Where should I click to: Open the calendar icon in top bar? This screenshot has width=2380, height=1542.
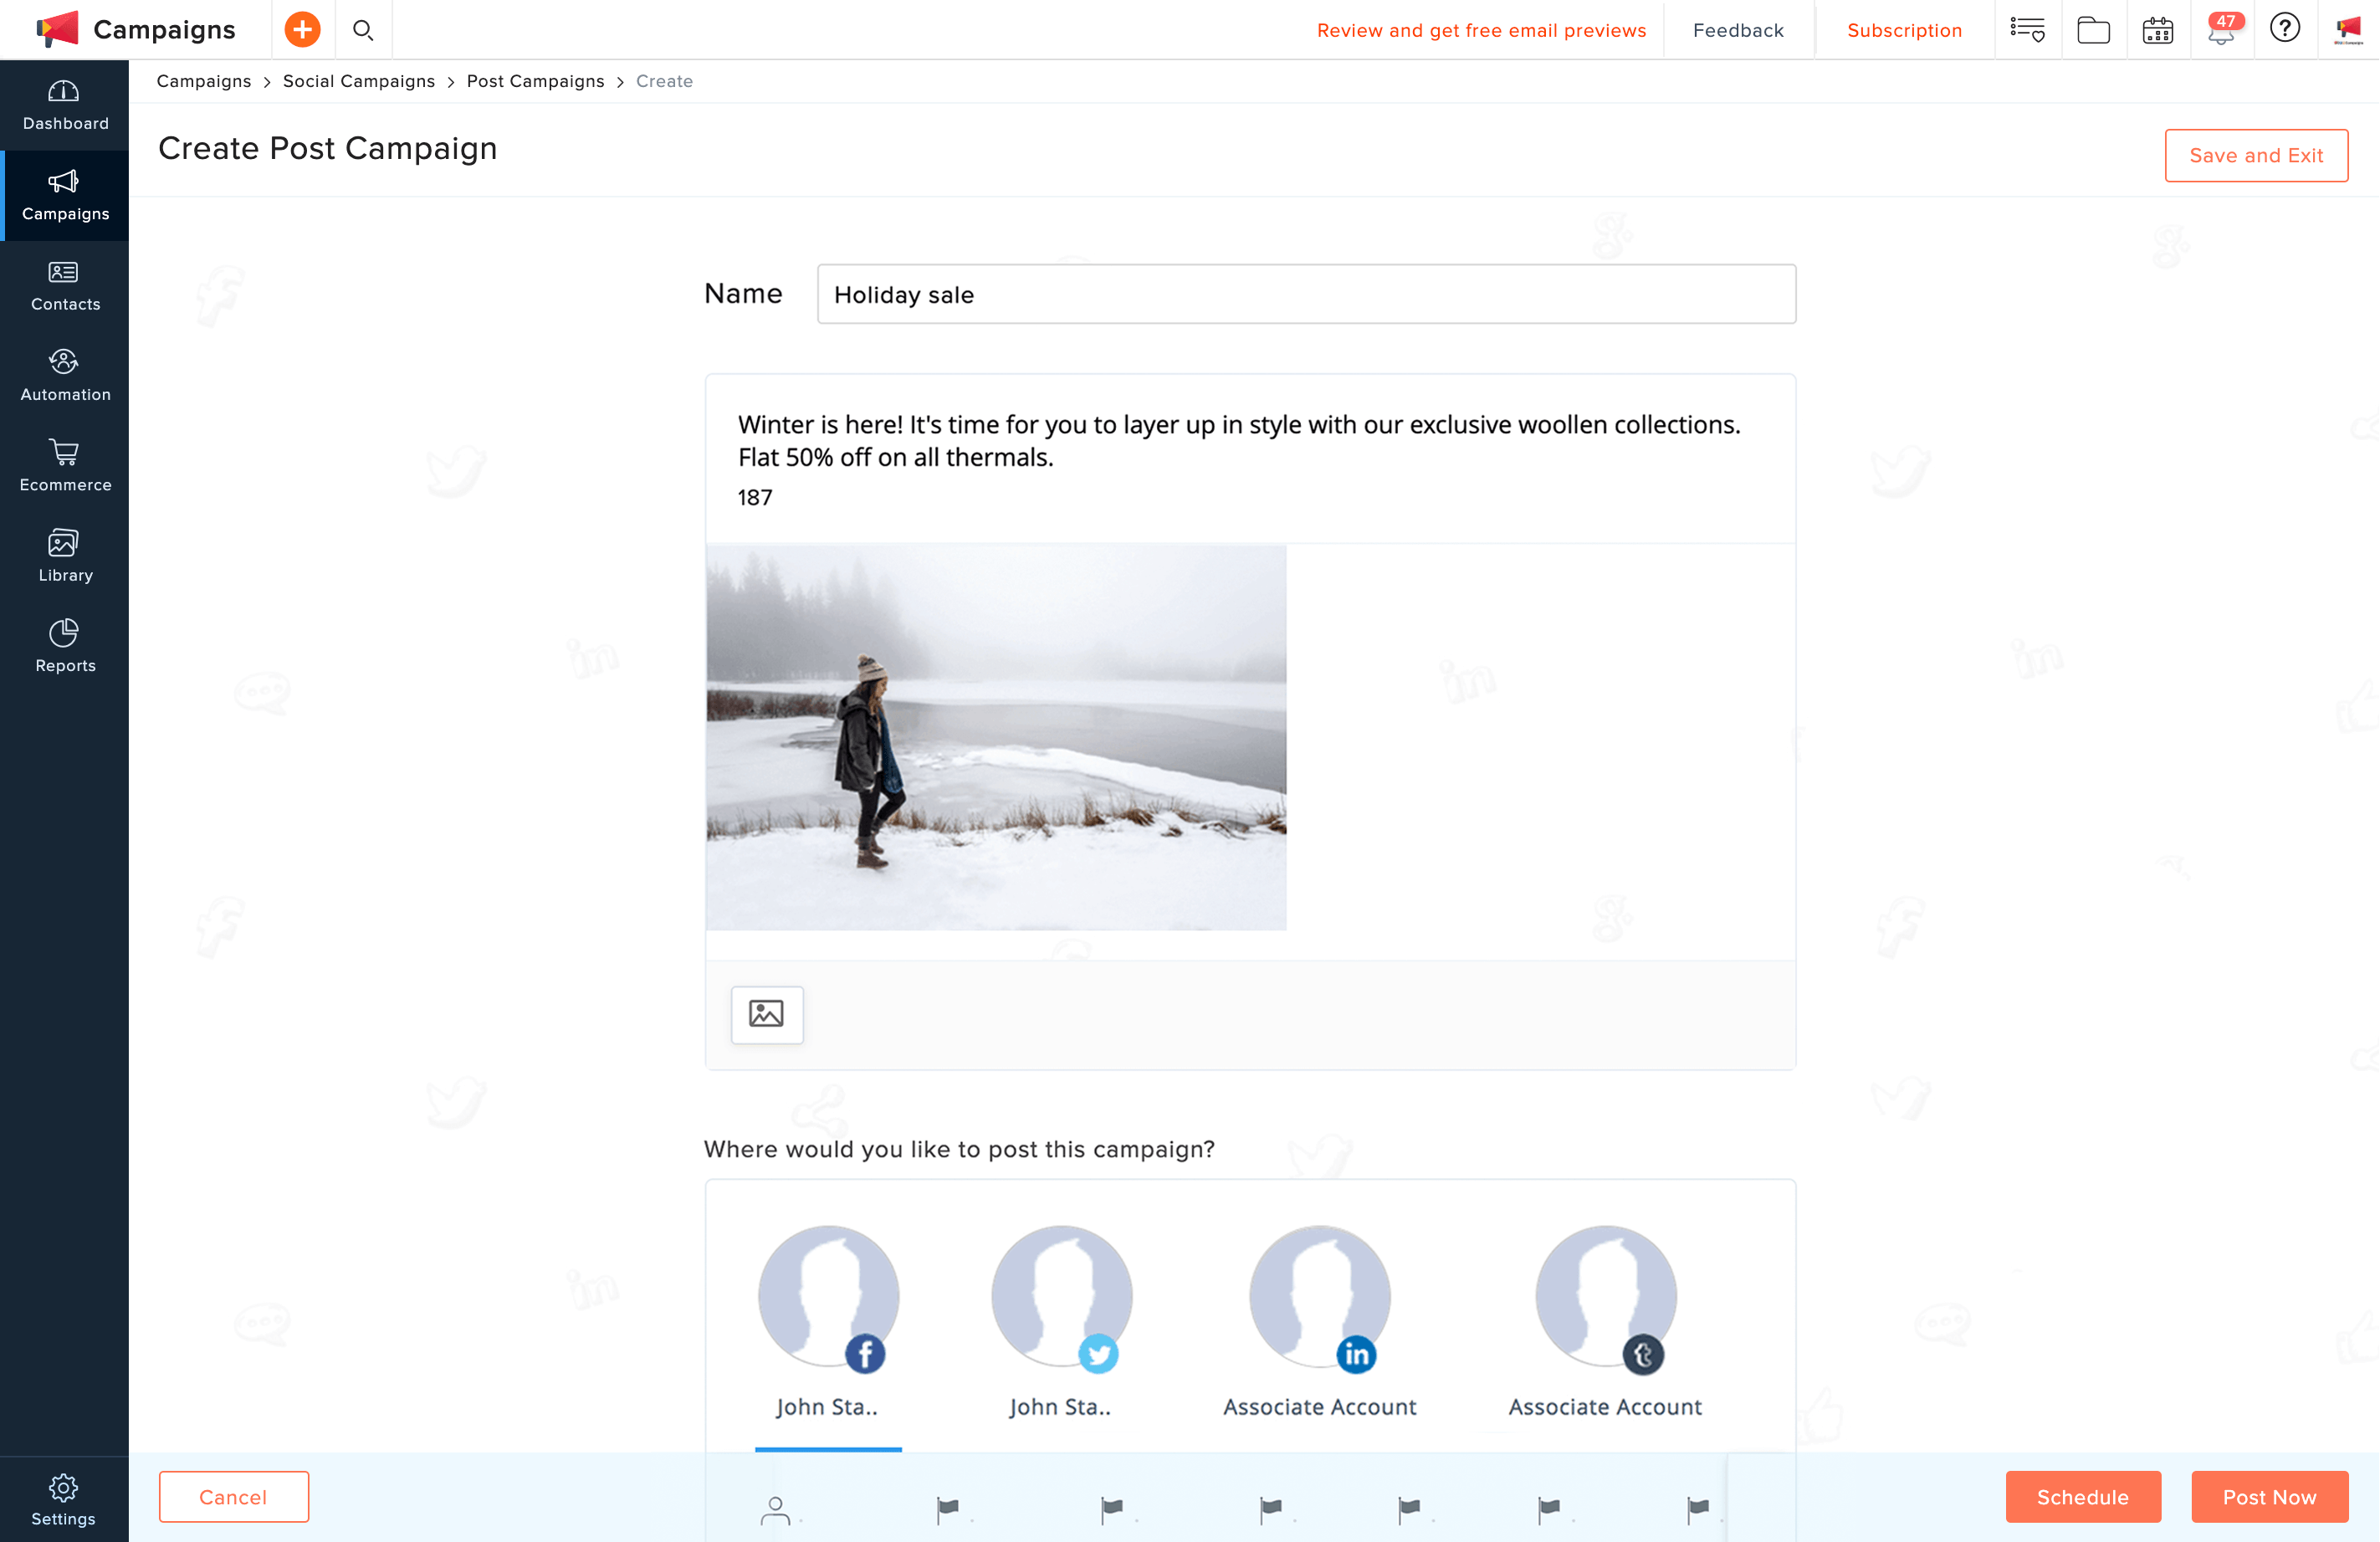pos(2157,30)
